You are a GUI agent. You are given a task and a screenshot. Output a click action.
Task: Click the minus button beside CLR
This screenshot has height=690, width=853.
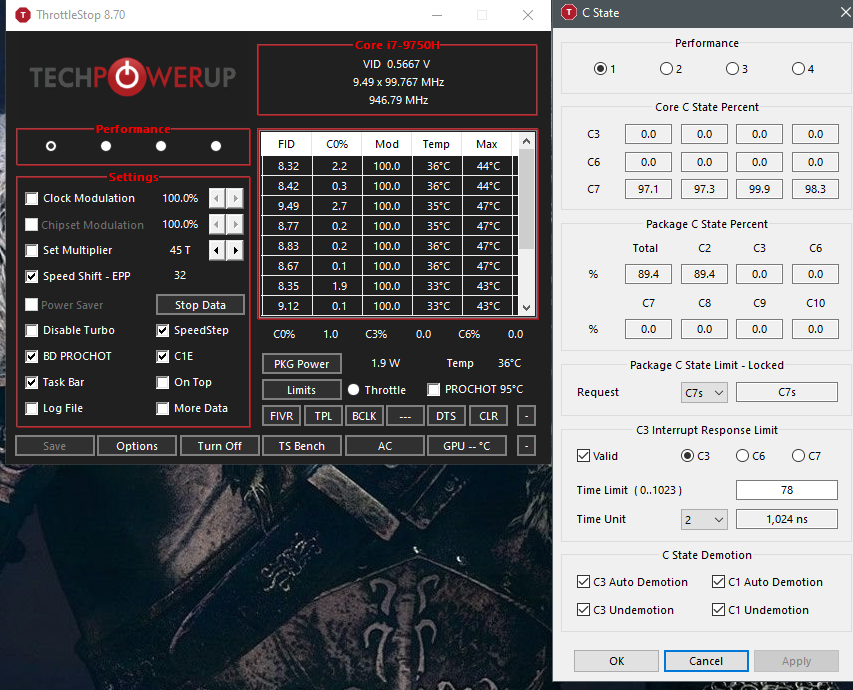[526, 416]
